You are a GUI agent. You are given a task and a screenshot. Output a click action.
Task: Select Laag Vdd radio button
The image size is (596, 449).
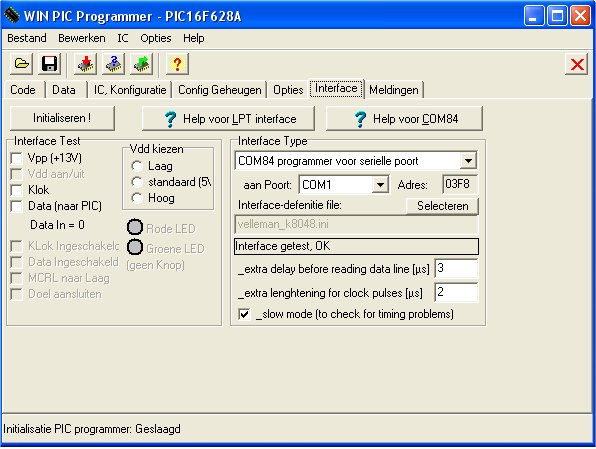click(x=136, y=166)
